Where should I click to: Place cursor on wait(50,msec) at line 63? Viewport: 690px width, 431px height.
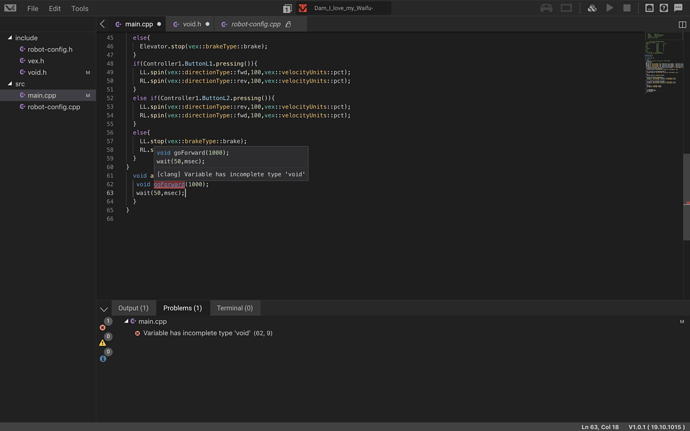tap(160, 193)
